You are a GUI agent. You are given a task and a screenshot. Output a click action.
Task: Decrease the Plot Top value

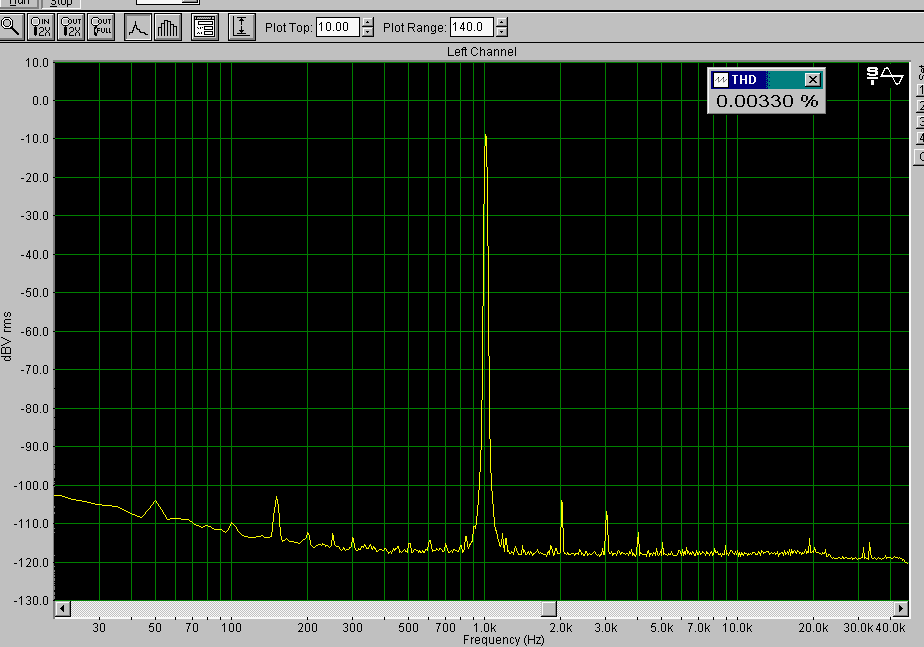(368, 32)
